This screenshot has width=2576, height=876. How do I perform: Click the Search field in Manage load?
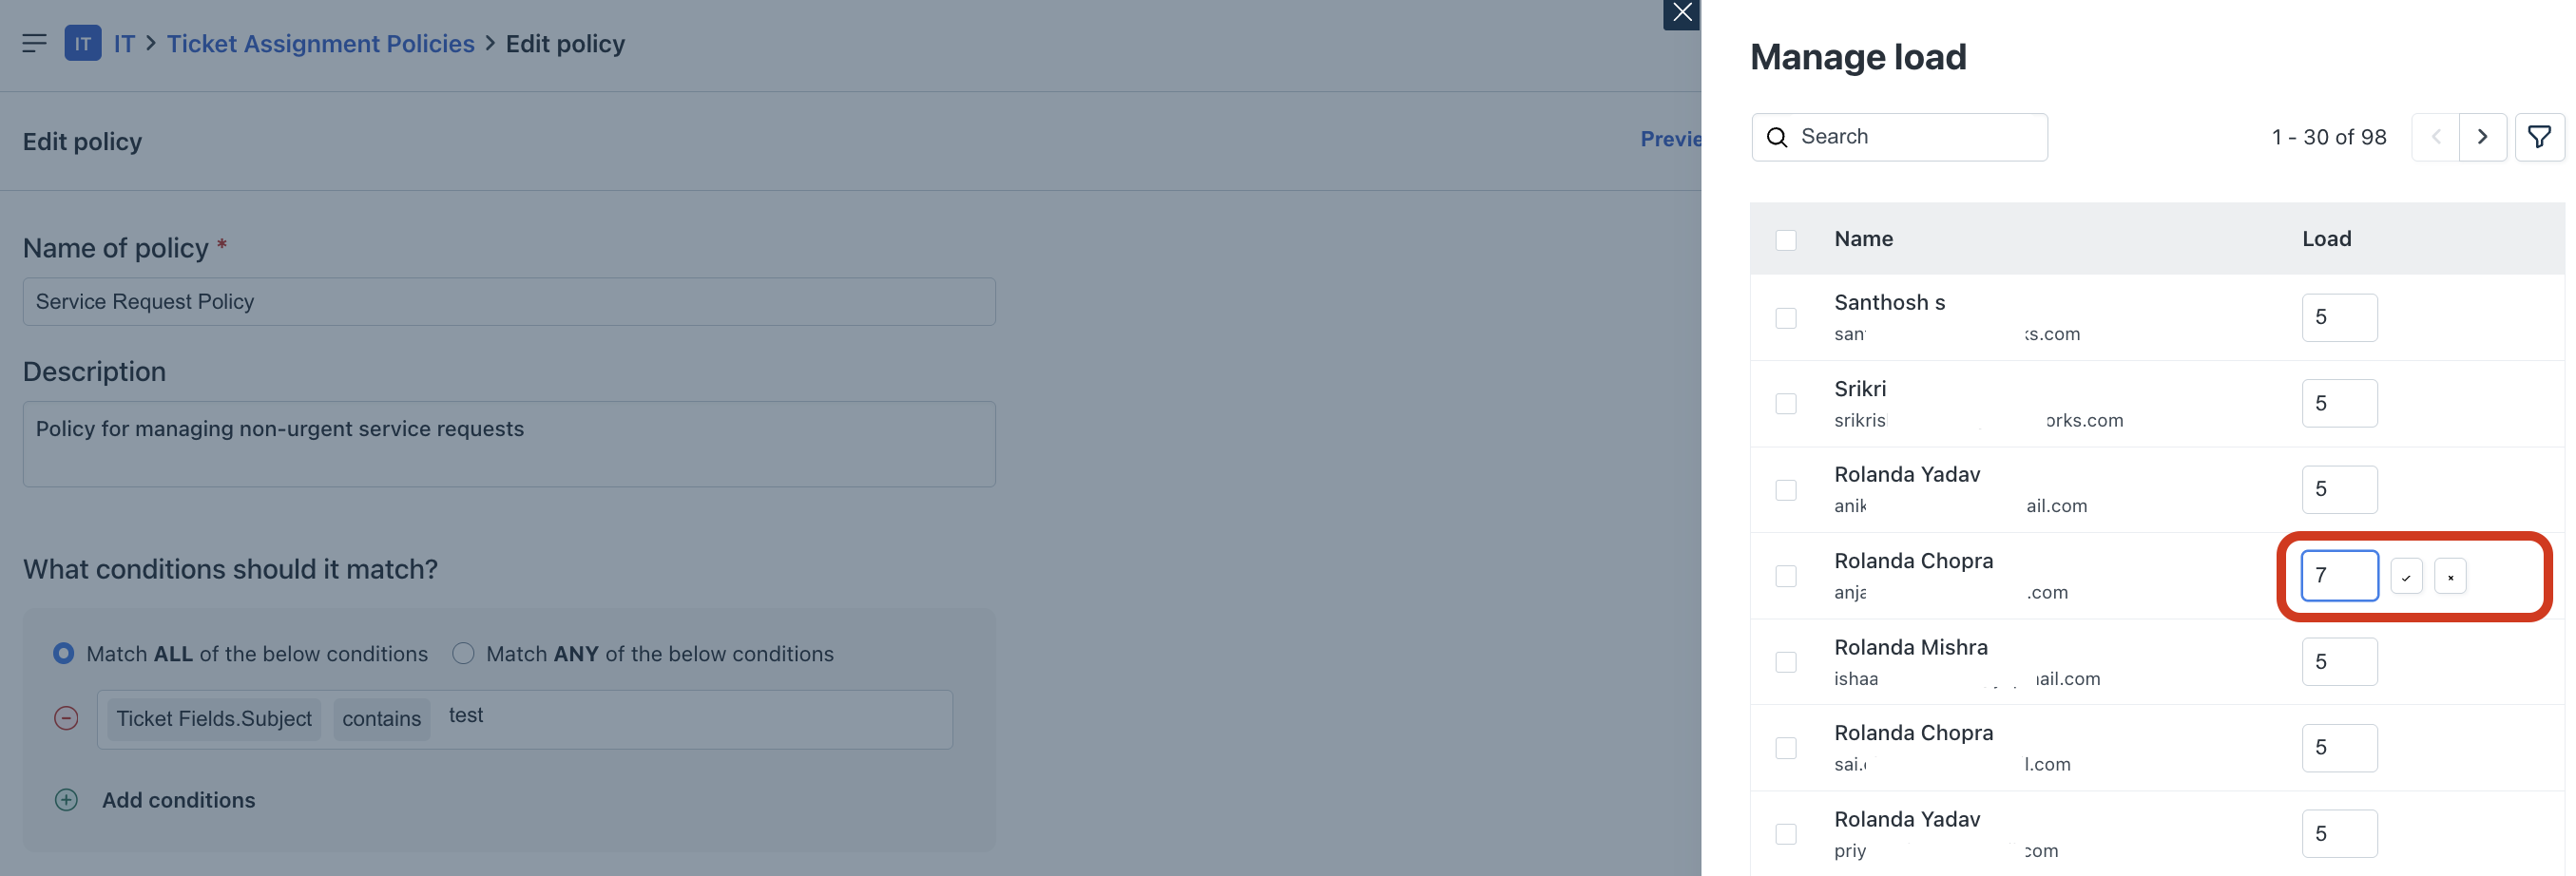(x=1899, y=137)
